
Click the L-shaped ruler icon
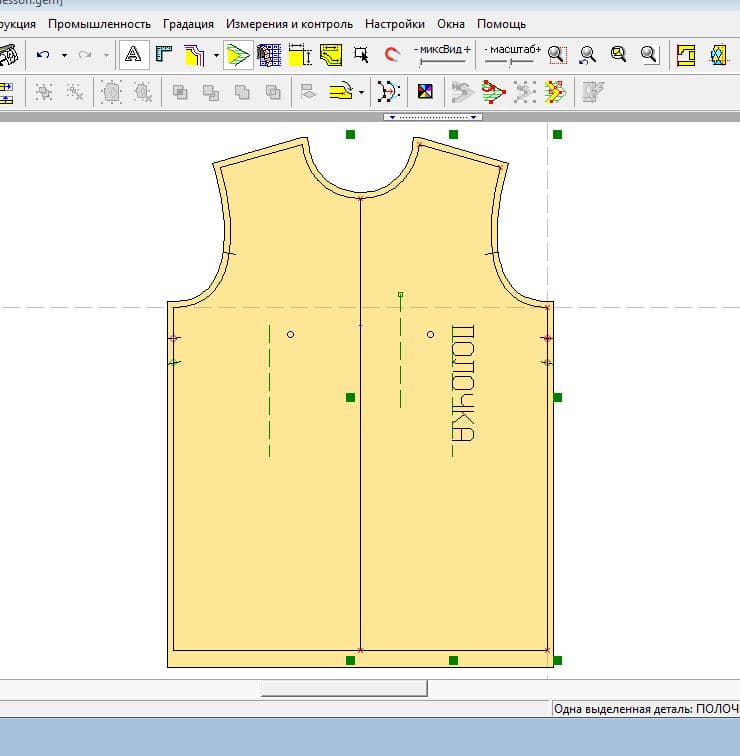click(164, 54)
